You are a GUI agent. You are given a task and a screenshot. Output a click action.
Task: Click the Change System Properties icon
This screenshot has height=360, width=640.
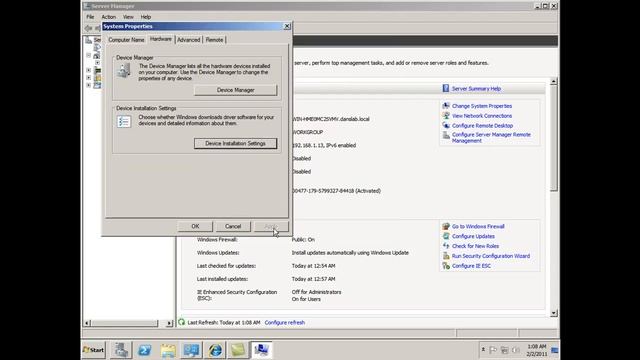[446, 106]
